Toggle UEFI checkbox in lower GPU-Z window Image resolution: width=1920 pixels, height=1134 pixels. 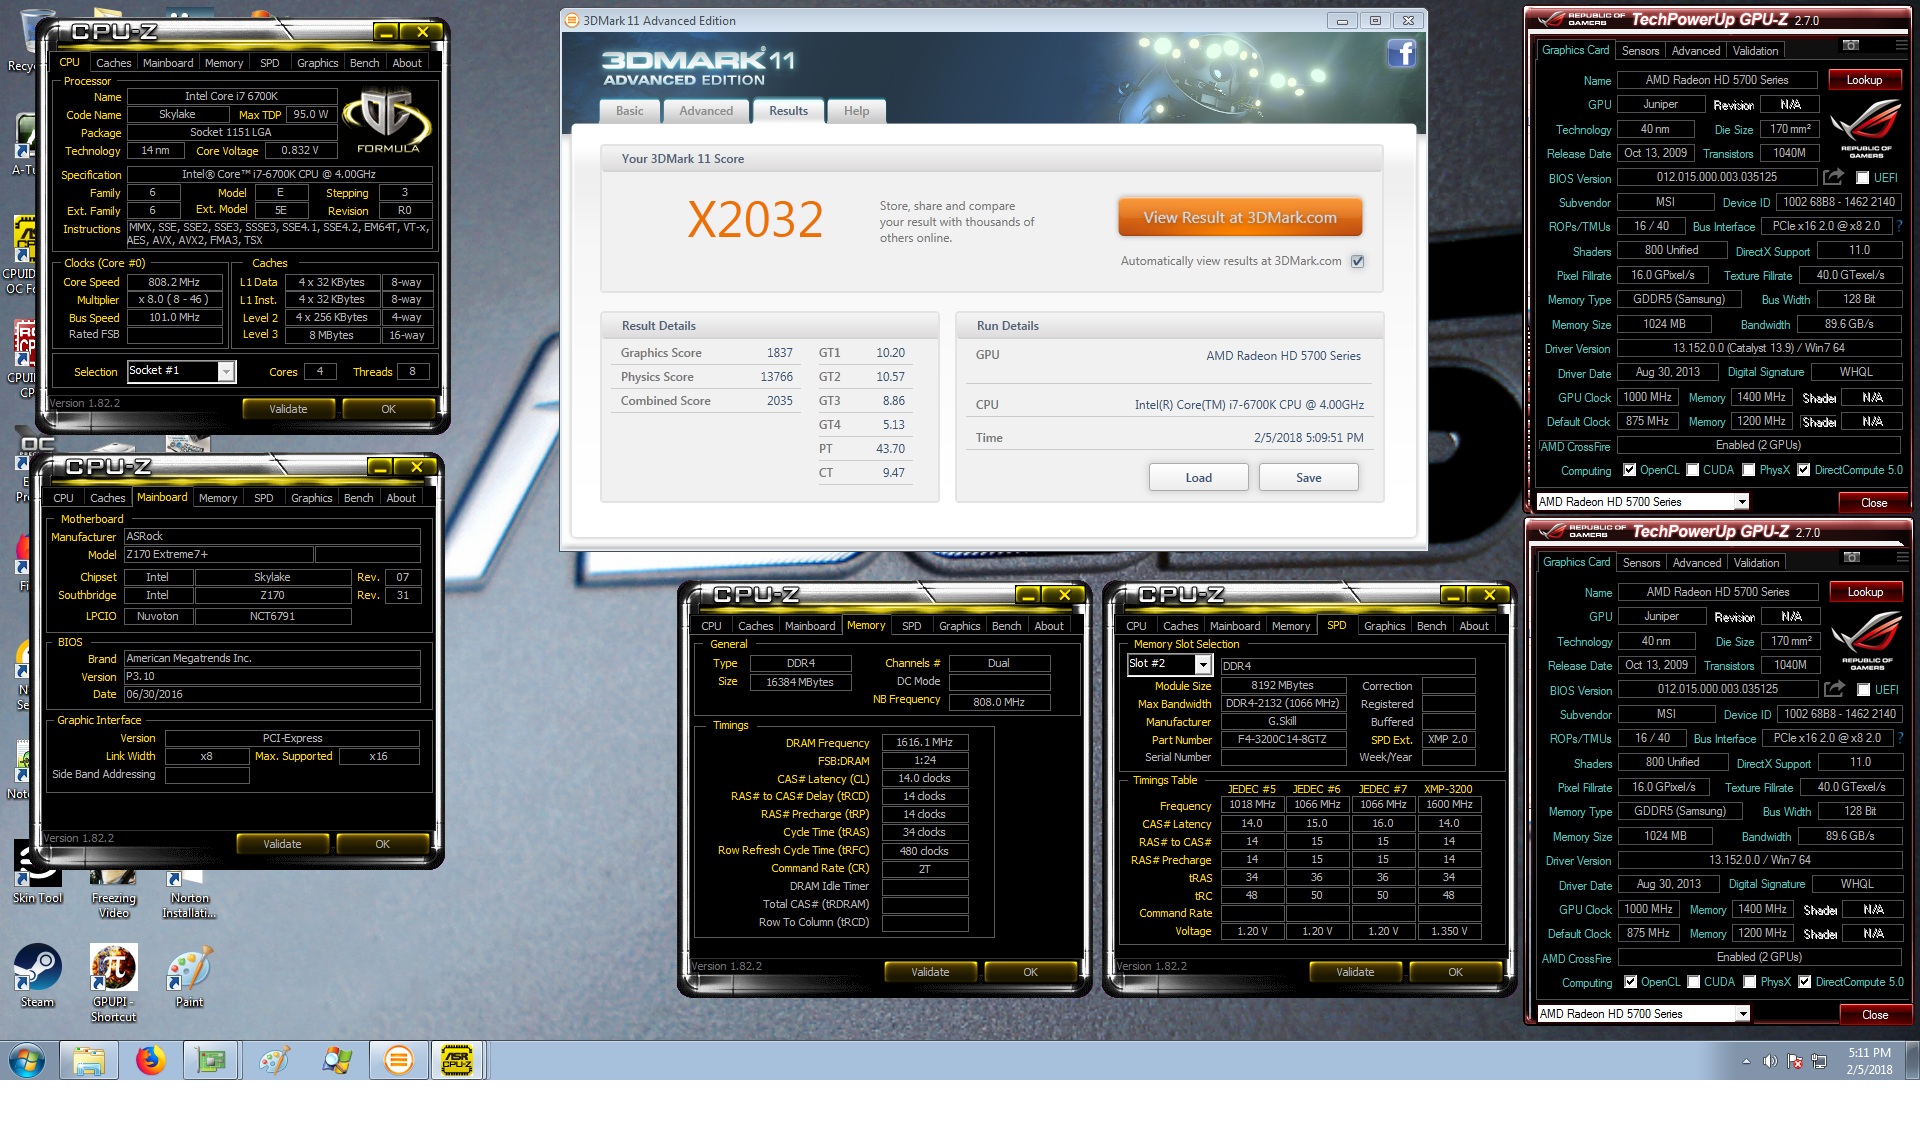pyautogui.click(x=1864, y=690)
